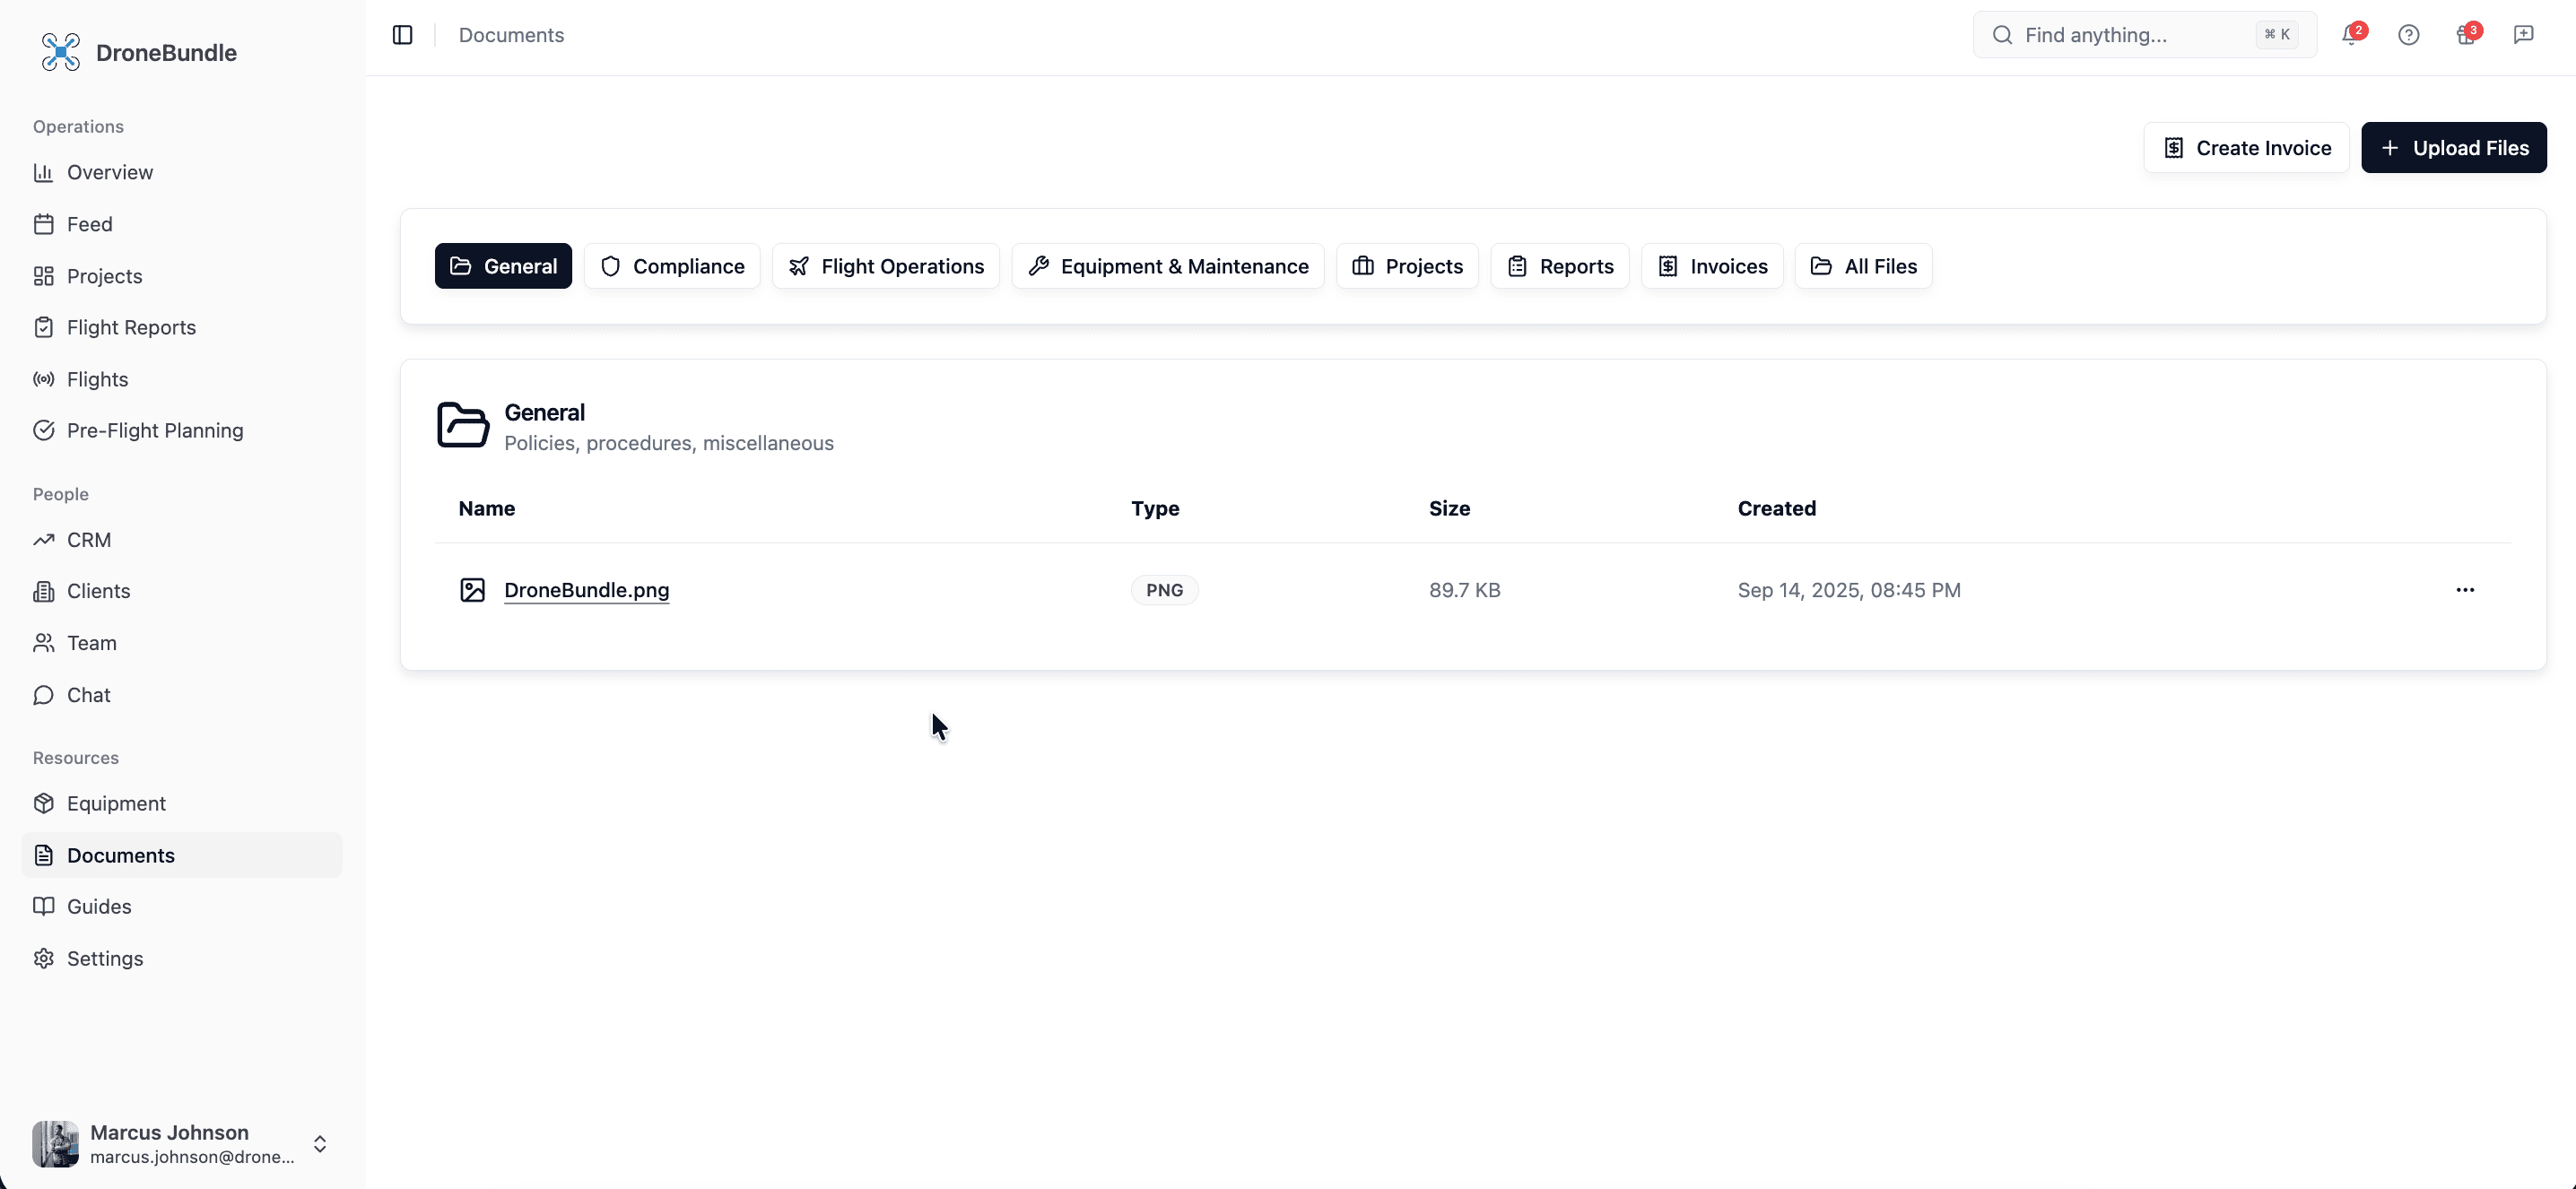
Task: Click the image file icon beside DroneBundle.png
Action: (x=472, y=590)
